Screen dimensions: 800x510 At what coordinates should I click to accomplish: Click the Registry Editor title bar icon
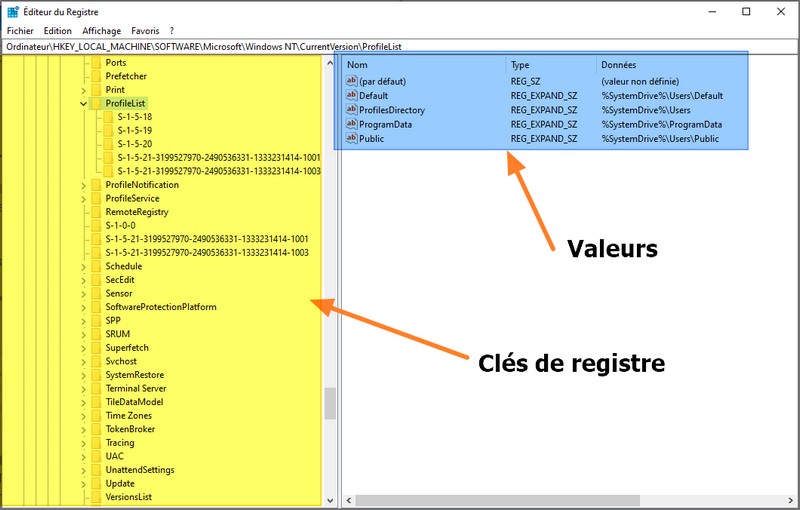tap(13, 12)
